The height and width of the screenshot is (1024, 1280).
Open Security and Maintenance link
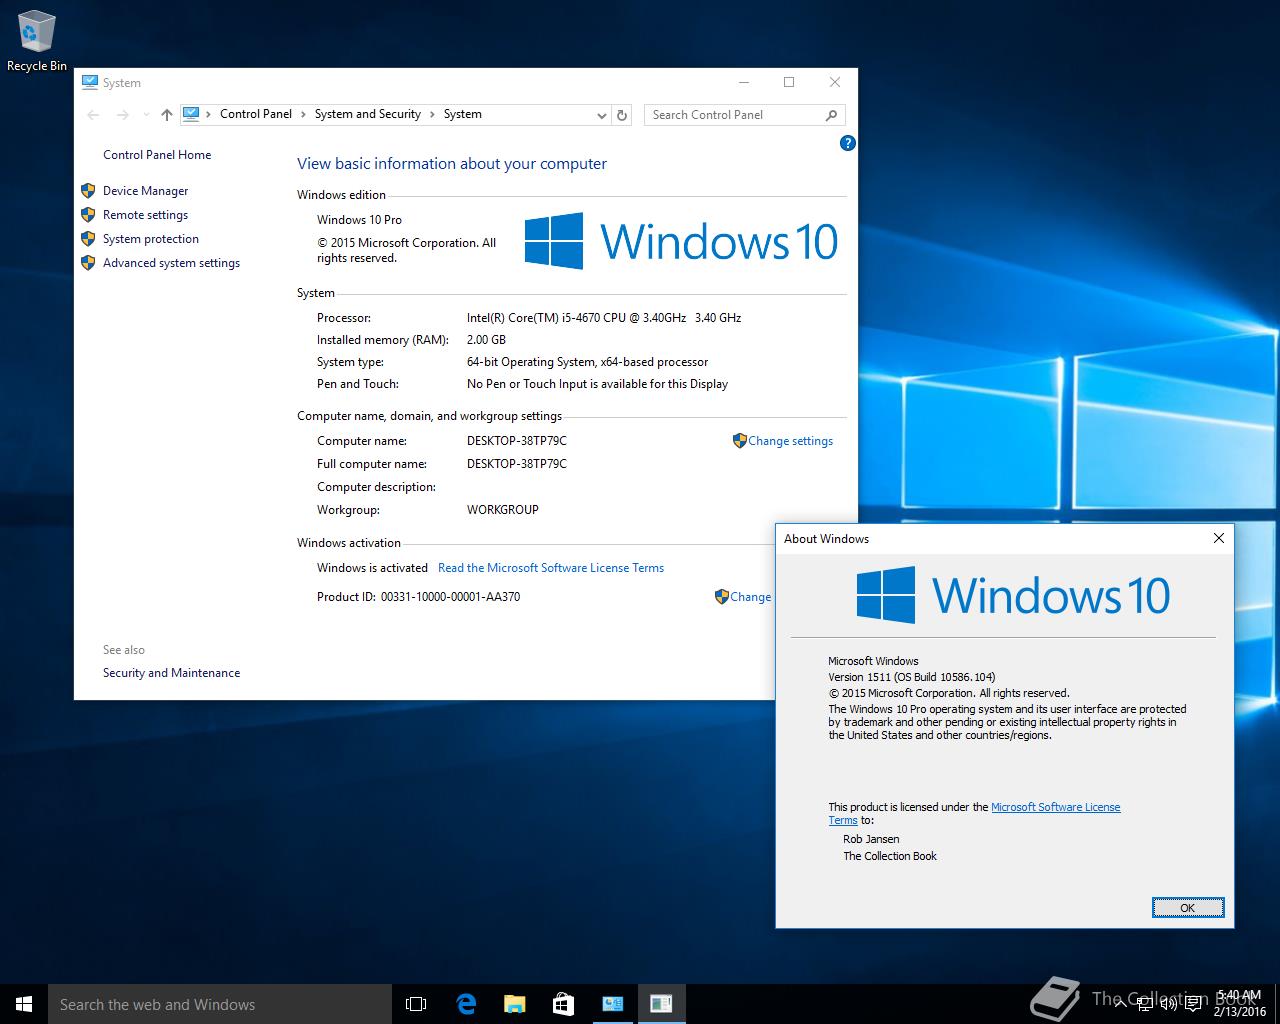(x=171, y=673)
